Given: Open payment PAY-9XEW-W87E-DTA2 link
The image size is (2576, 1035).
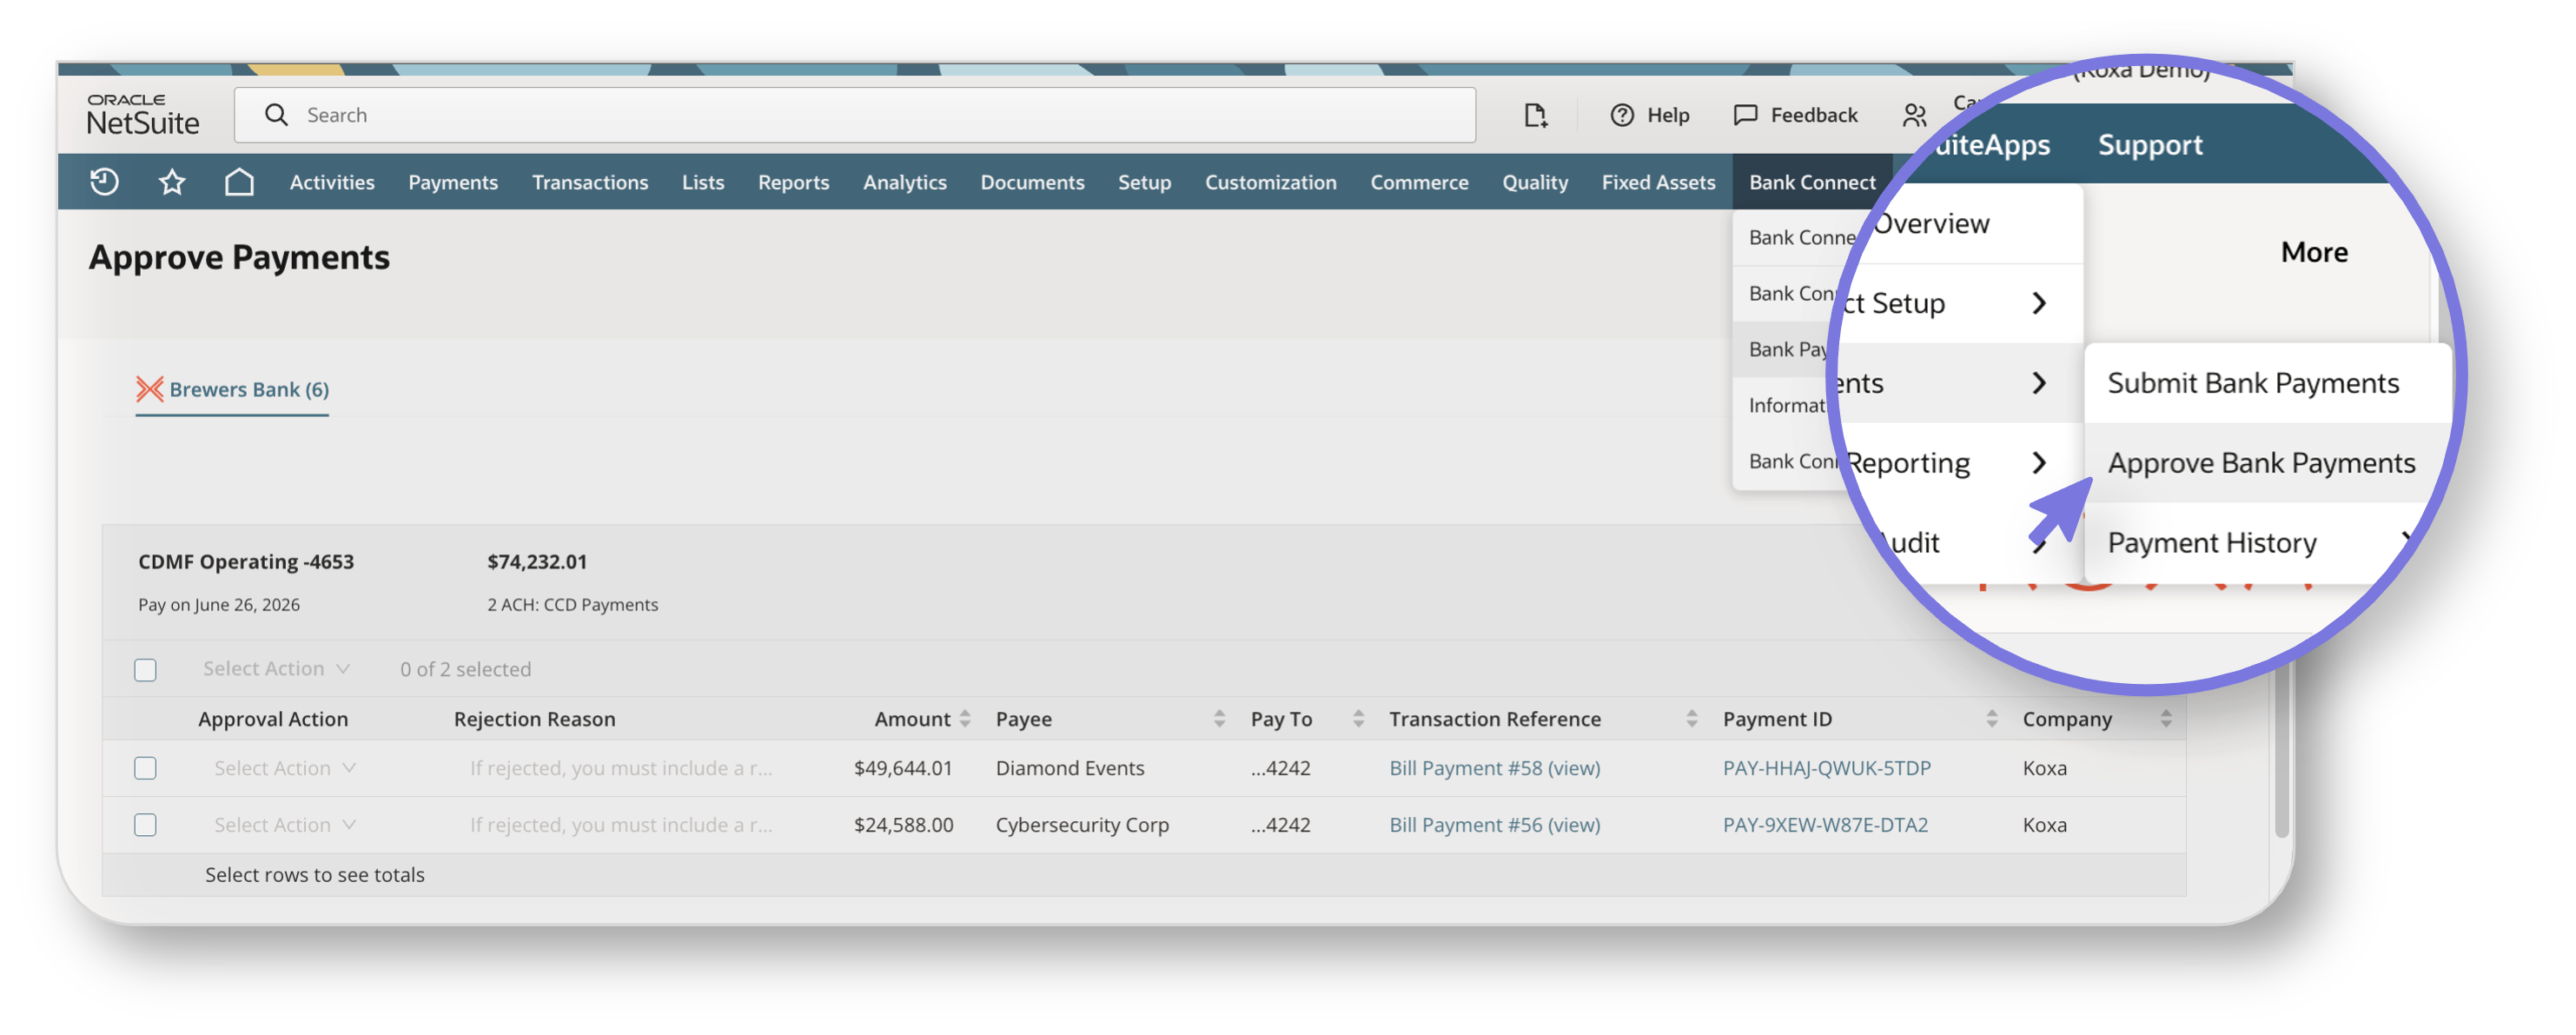Looking at the screenshot, I should click(x=1825, y=825).
